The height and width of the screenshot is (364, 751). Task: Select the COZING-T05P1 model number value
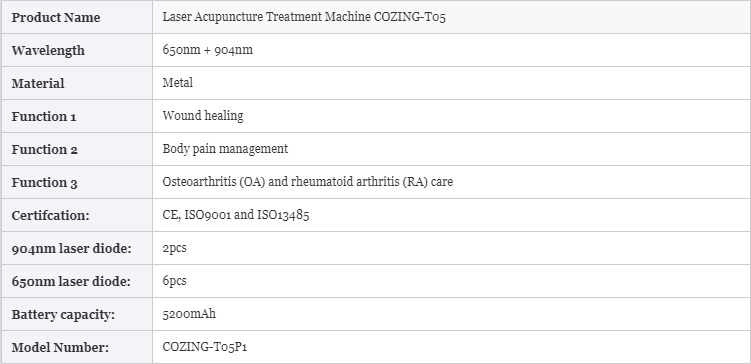coord(205,347)
